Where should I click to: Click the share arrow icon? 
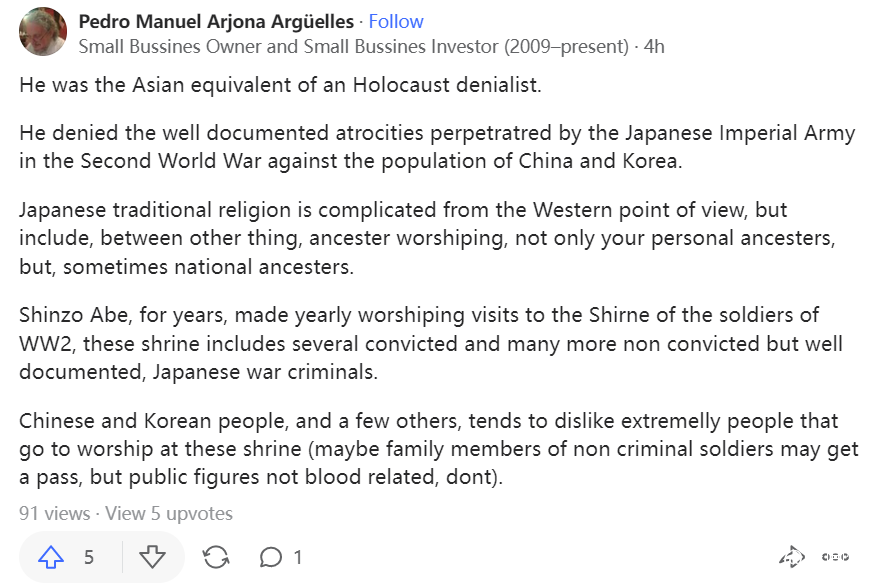point(791,557)
